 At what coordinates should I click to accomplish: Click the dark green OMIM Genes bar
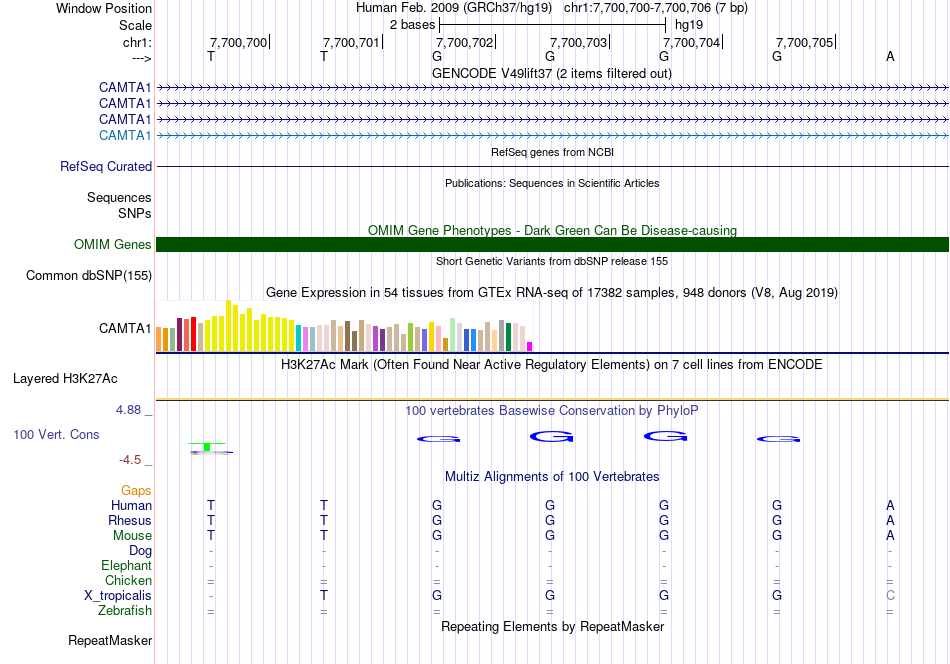552,245
